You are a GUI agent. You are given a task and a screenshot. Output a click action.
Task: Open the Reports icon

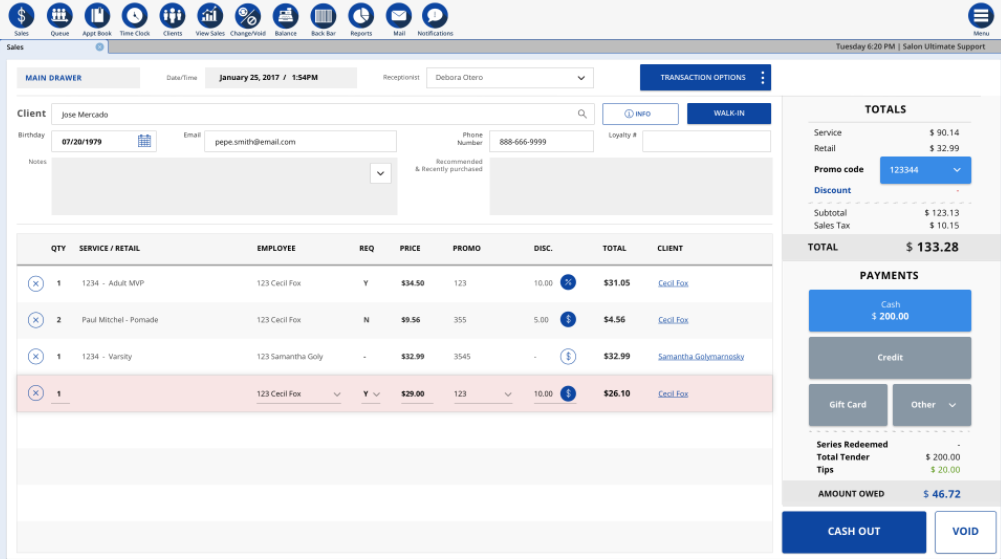pos(361,15)
